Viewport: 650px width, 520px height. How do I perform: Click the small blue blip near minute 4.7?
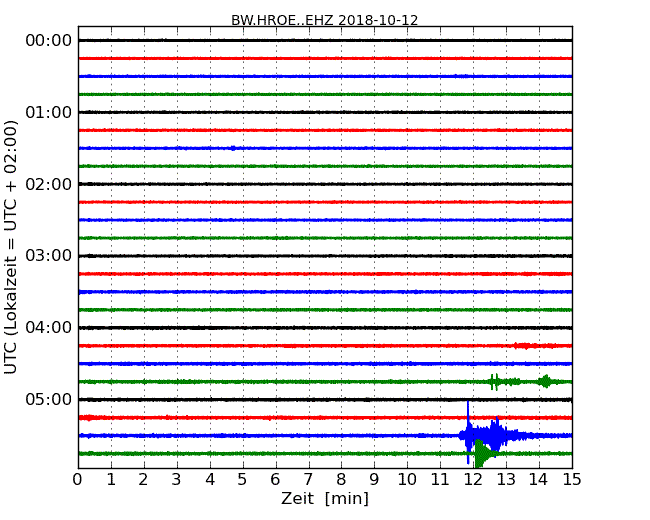click(x=233, y=148)
